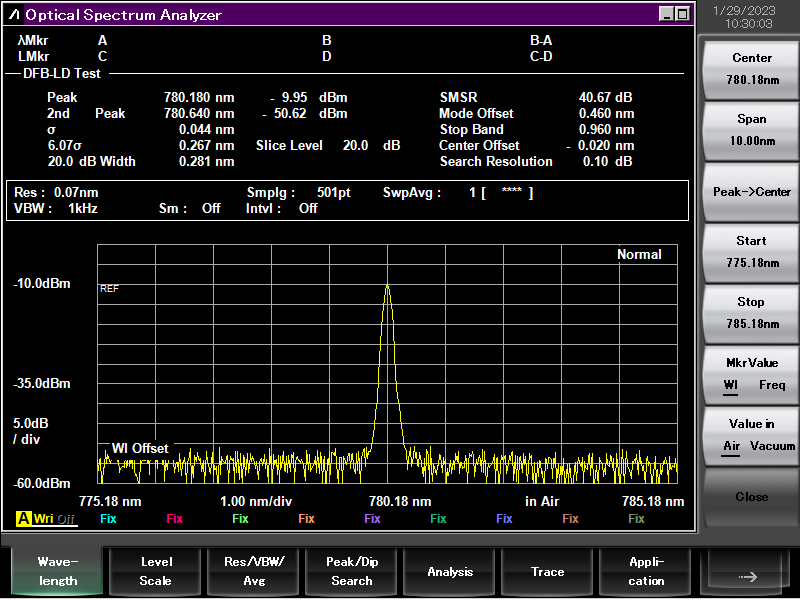Switch to the Analysis menu

(x=450, y=572)
